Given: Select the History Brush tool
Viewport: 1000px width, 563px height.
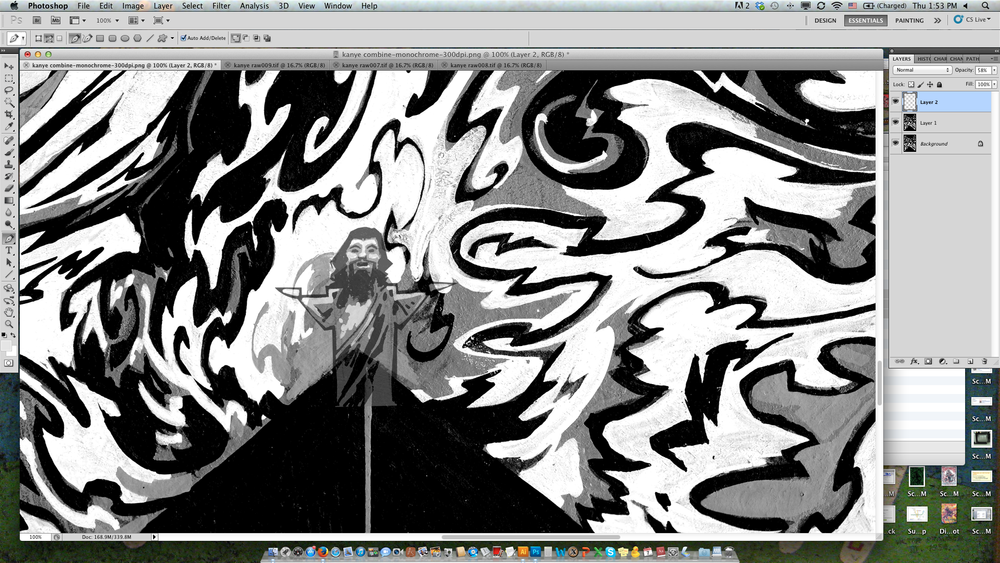Looking at the screenshot, I should pos(9,177).
